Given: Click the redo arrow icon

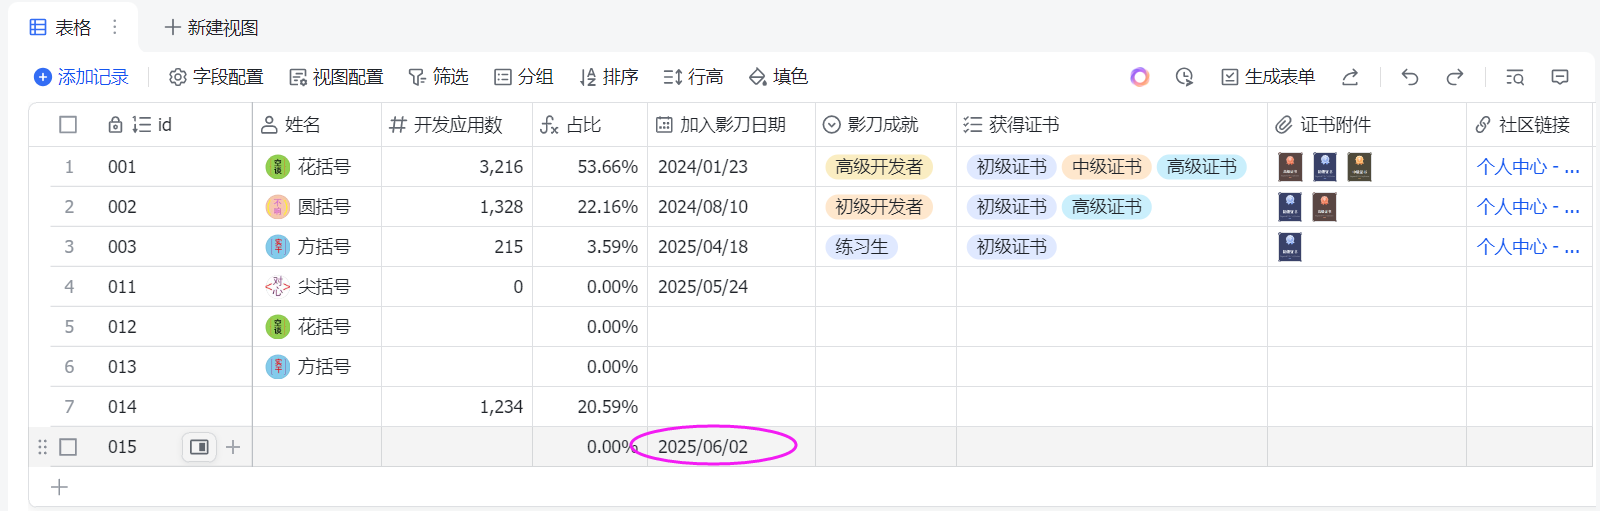Looking at the screenshot, I should [x=1455, y=77].
